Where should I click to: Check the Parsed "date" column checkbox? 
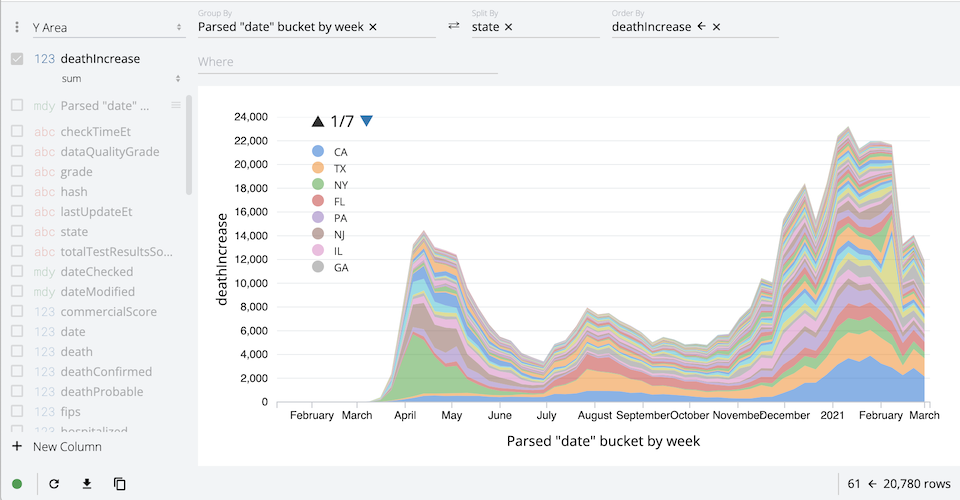click(x=17, y=105)
